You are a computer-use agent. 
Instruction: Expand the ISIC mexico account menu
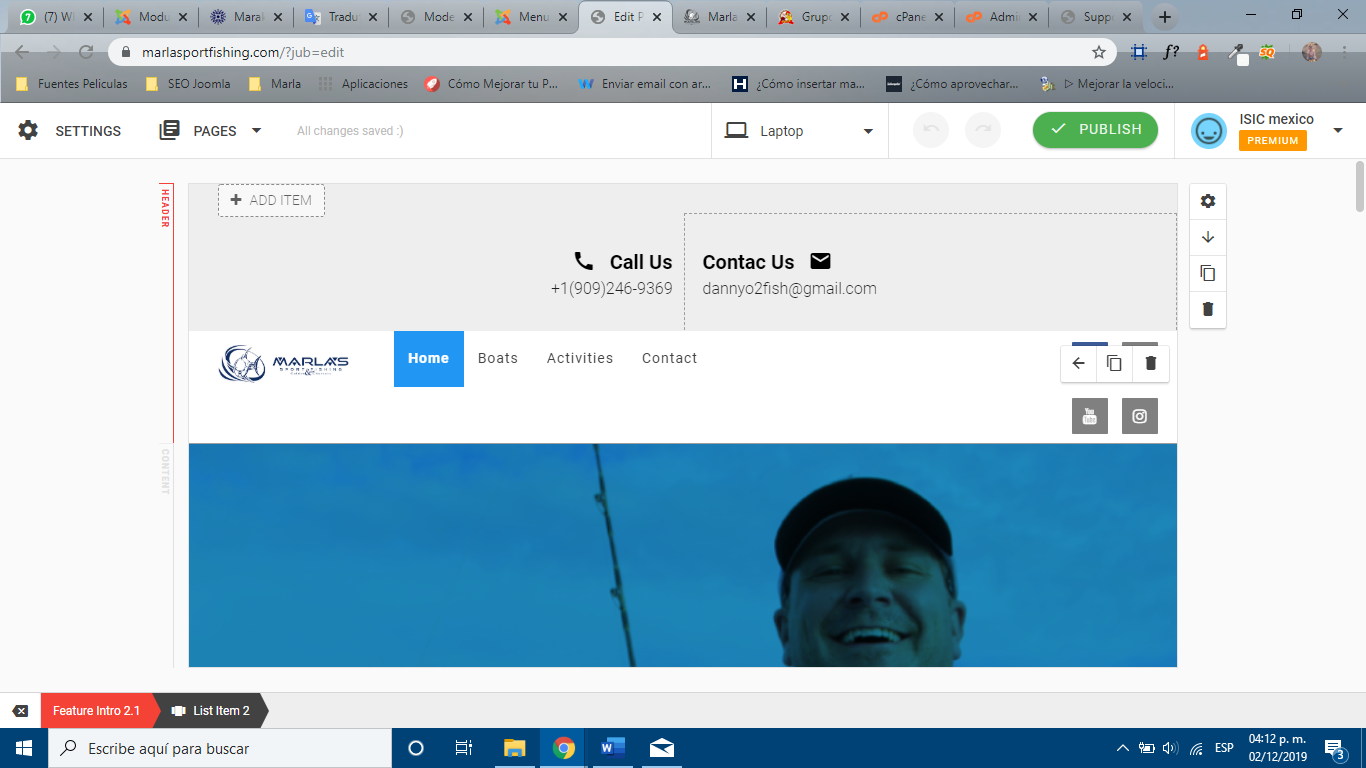[1337, 130]
